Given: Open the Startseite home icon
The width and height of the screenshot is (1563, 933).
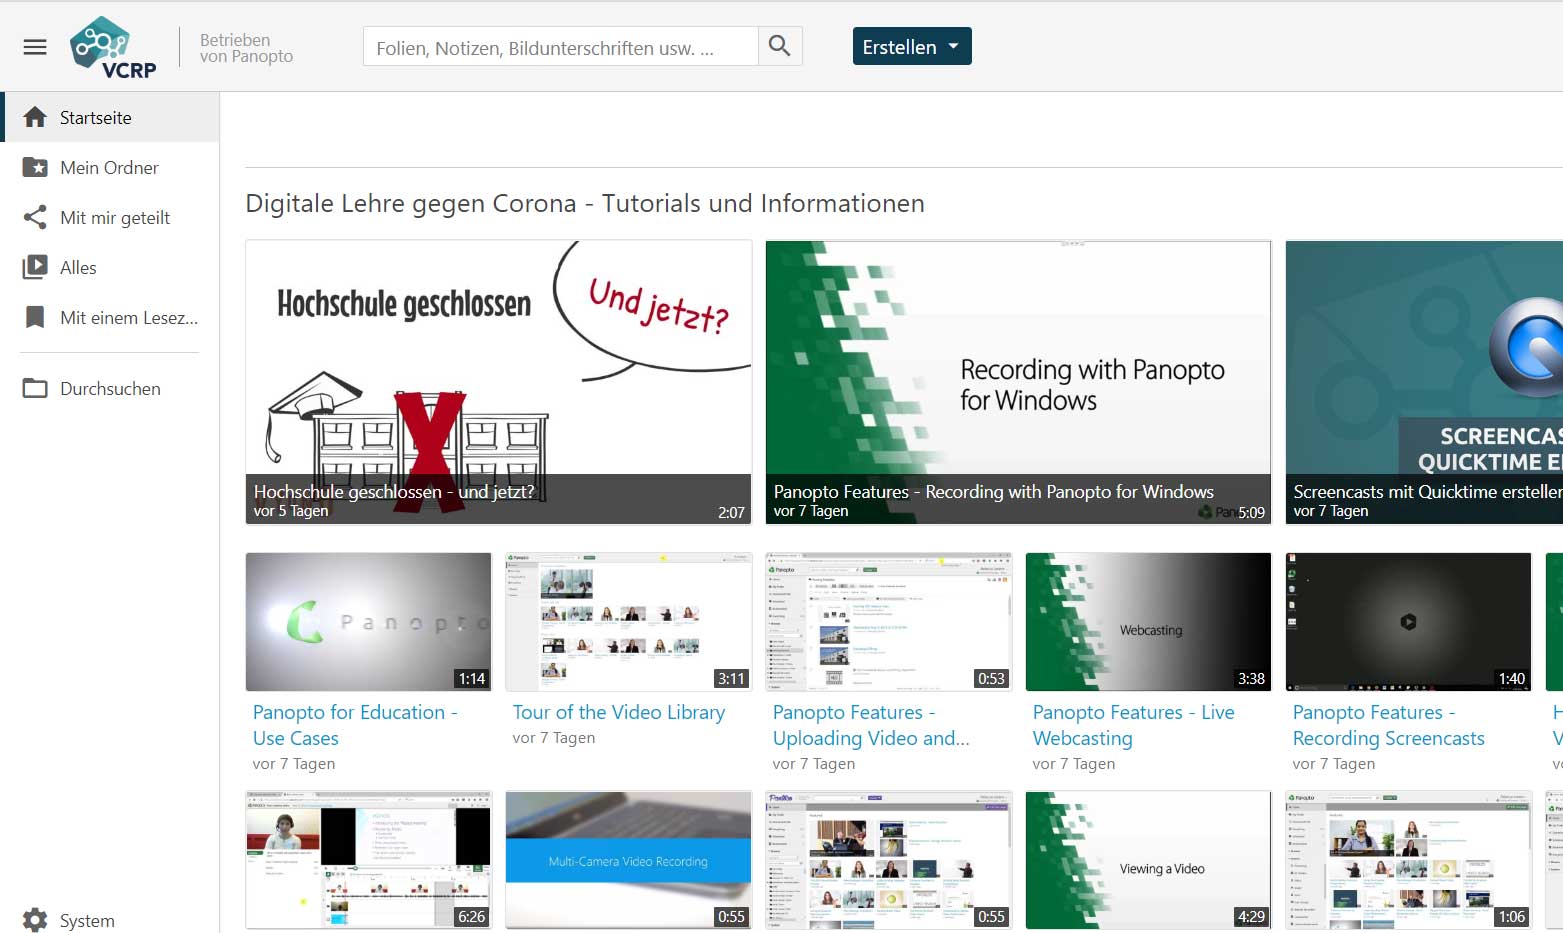Looking at the screenshot, I should point(35,117).
